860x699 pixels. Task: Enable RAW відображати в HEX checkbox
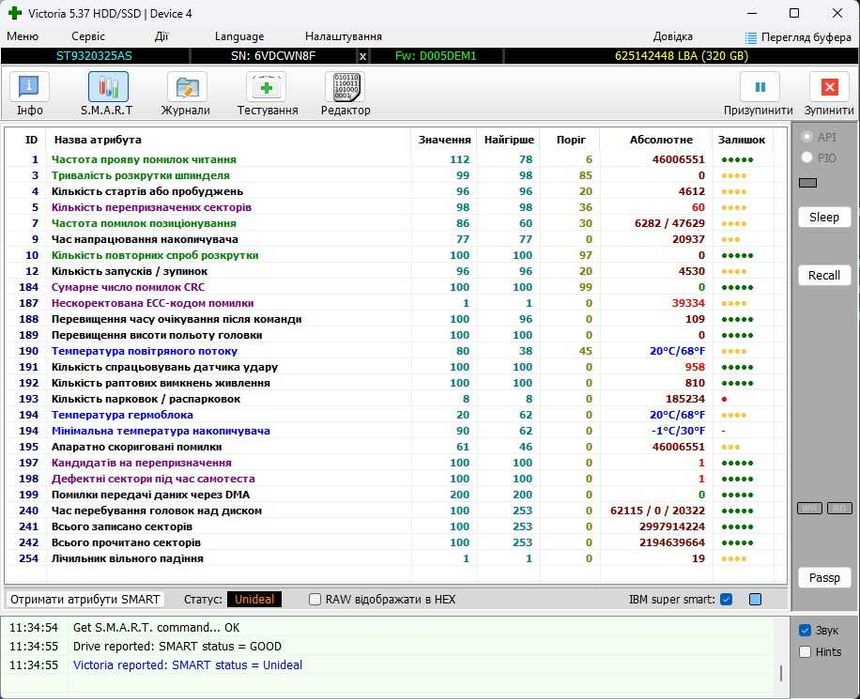click(315, 599)
